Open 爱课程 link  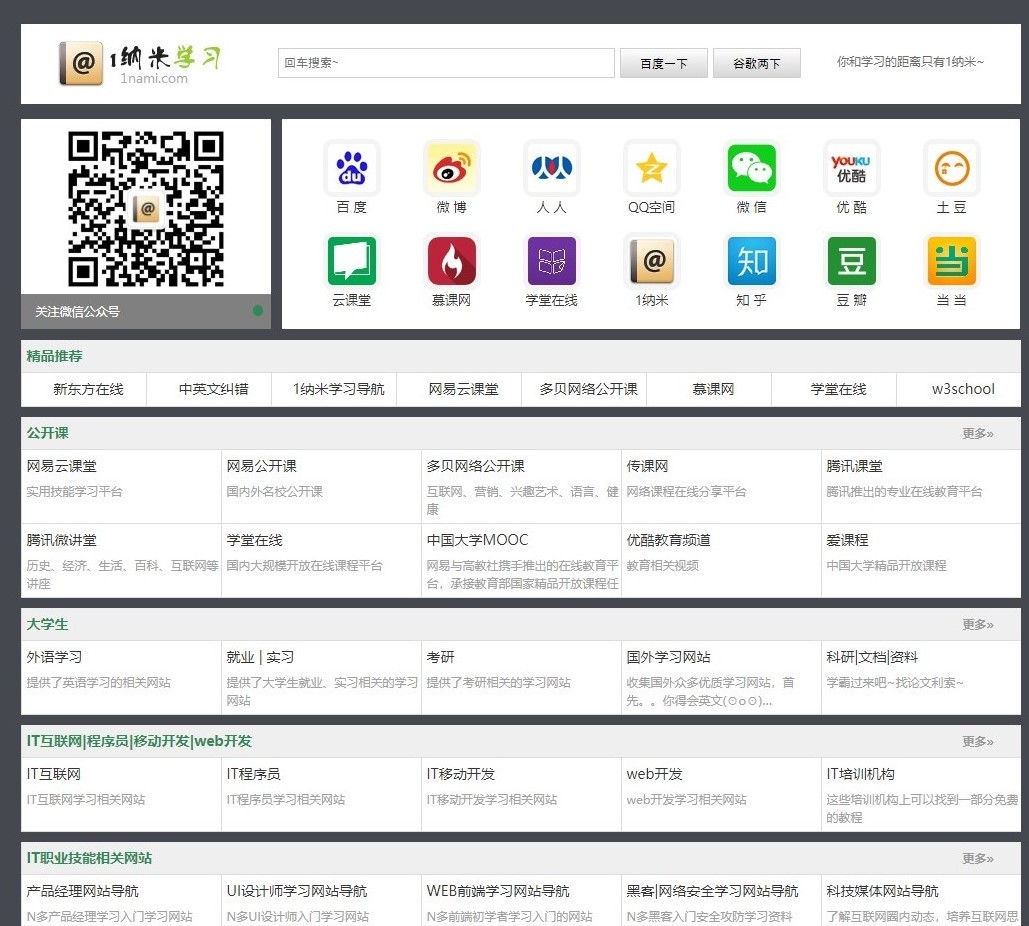[847, 540]
